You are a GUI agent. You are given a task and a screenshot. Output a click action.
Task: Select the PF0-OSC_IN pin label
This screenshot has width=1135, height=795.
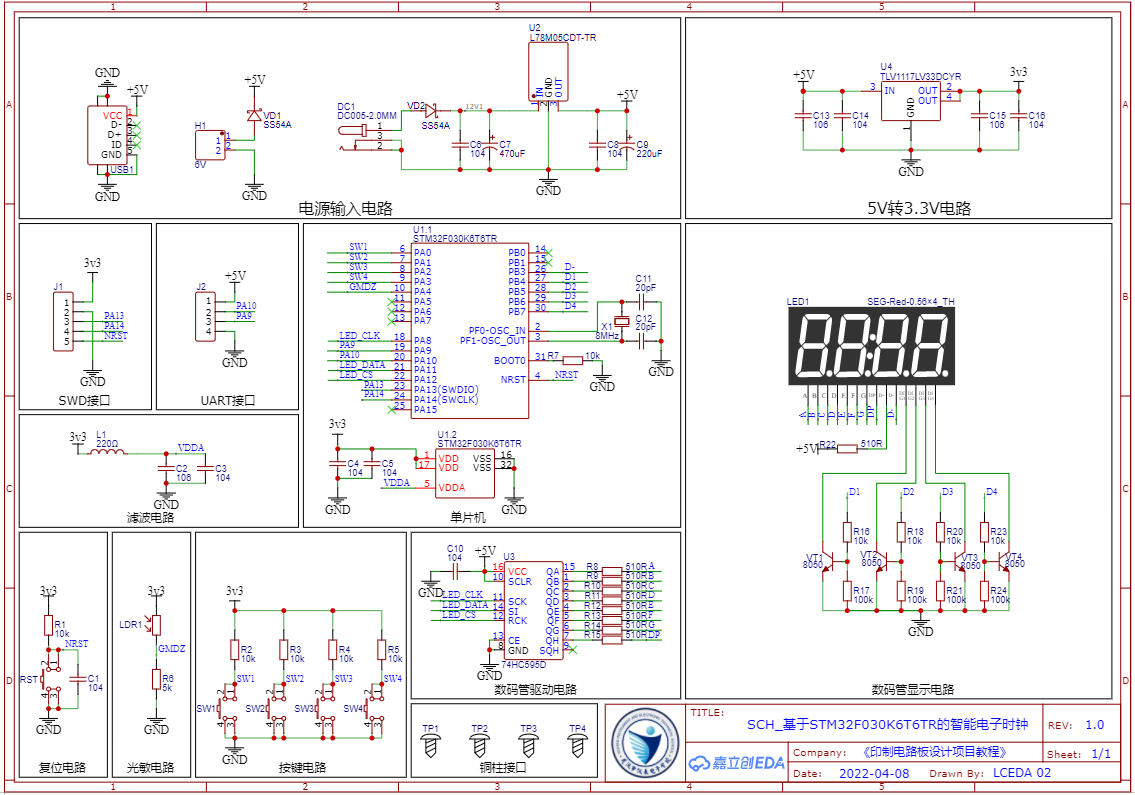497,331
